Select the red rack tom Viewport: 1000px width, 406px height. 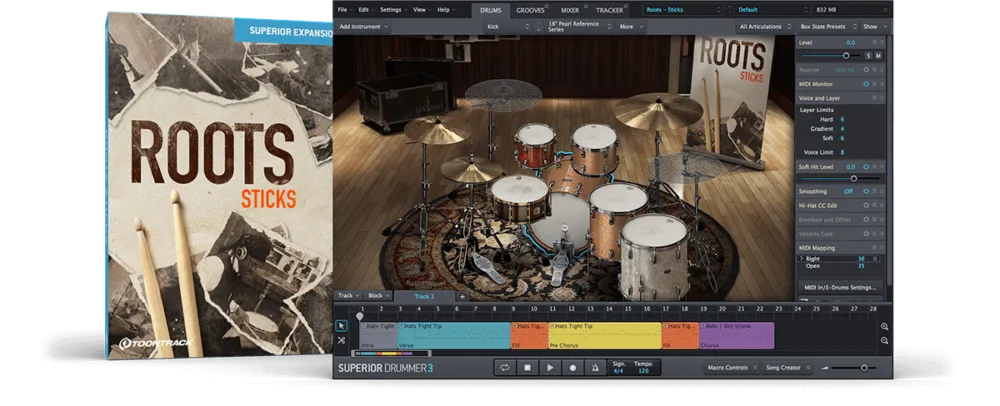pyautogui.click(x=534, y=145)
